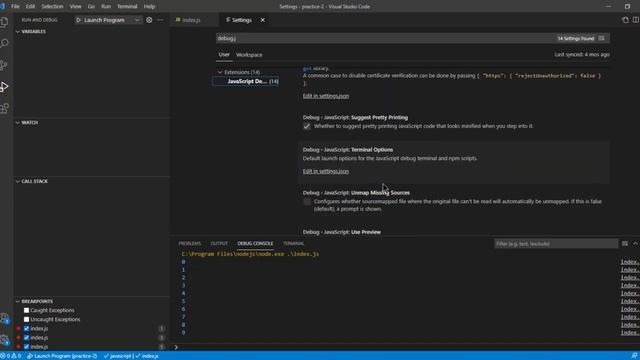This screenshot has height=360, width=640.
Task: Open launch.json with gear icon
Action: [149, 20]
